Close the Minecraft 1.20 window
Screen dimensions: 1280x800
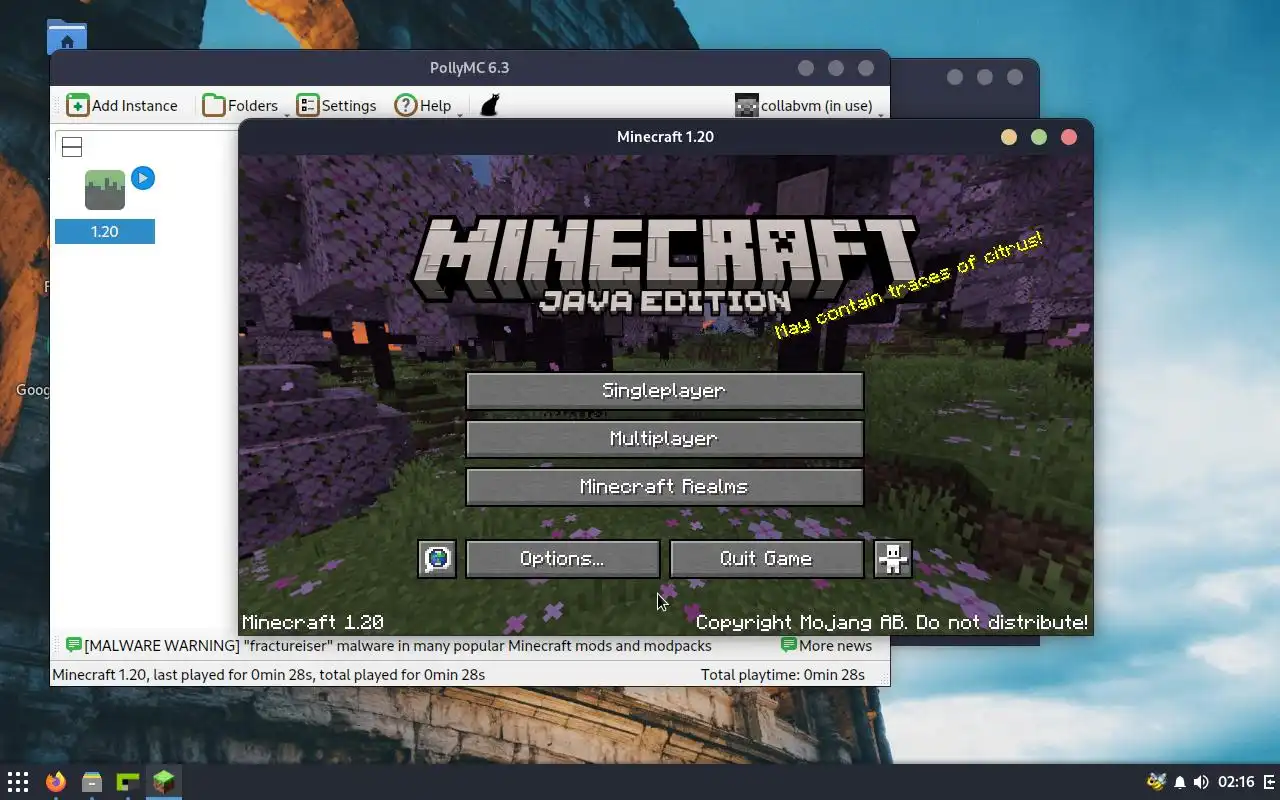click(1069, 137)
